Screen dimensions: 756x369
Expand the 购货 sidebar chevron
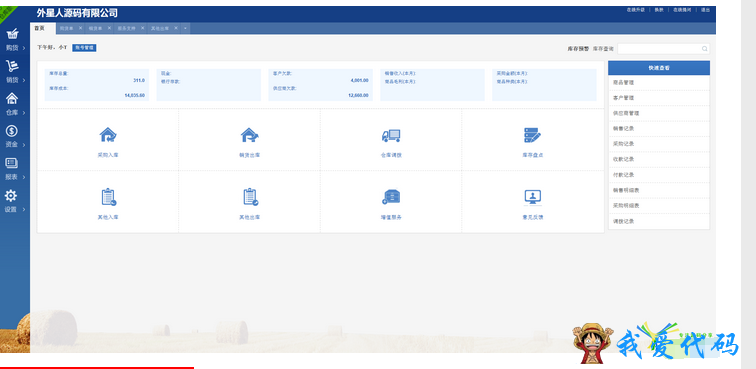pos(24,48)
